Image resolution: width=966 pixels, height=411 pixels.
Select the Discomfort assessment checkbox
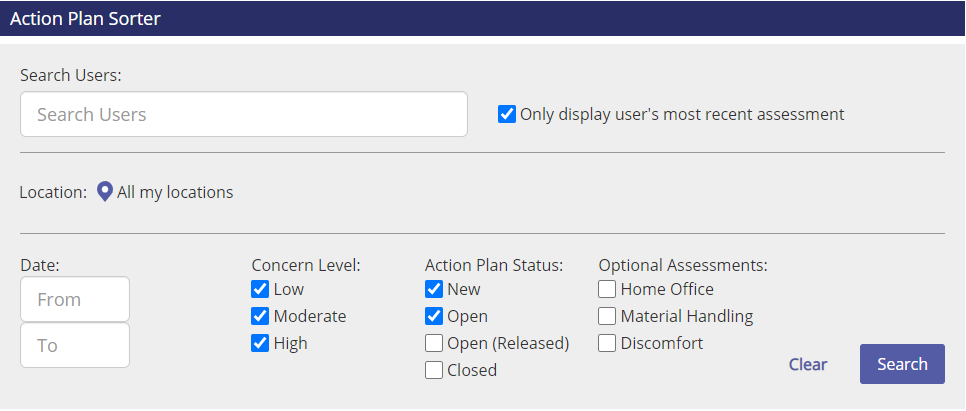point(607,343)
